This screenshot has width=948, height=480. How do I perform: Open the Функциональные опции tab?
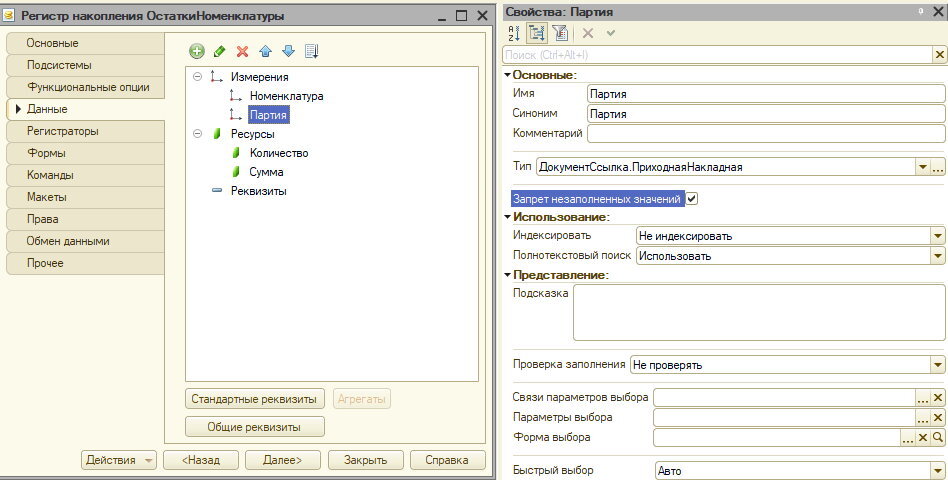coord(85,87)
